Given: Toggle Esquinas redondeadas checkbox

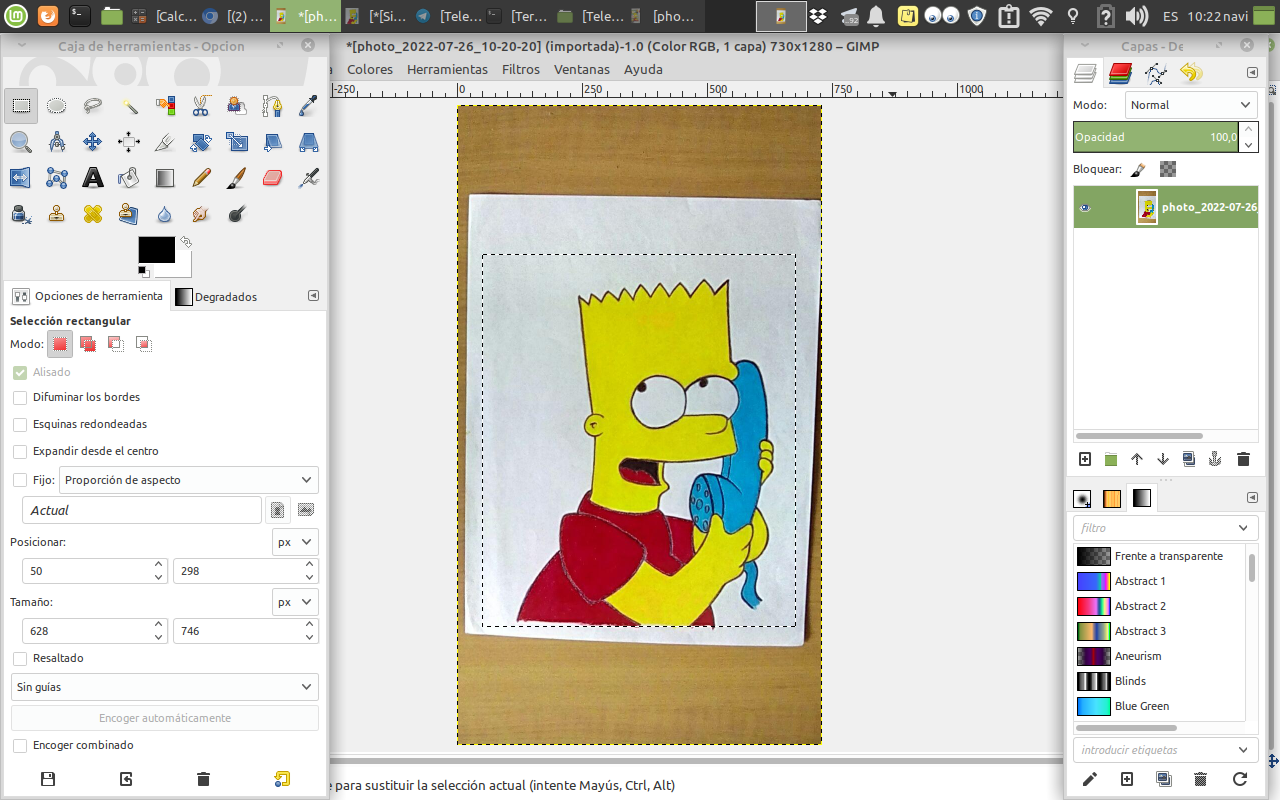Looking at the screenshot, I should pyautogui.click(x=20, y=424).
